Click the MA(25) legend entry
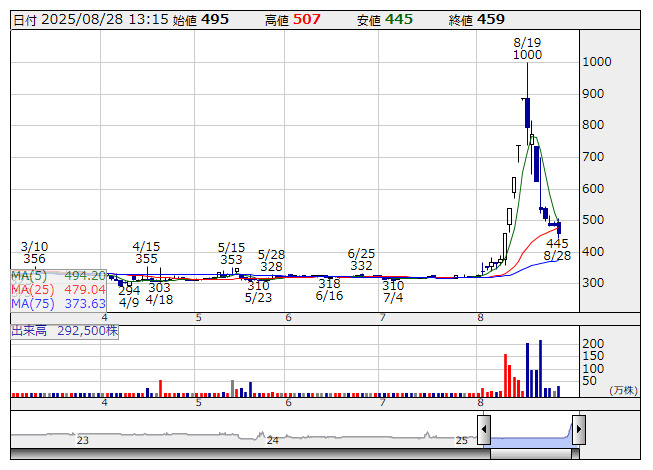 pyautogui.click(x=59, y=290)
